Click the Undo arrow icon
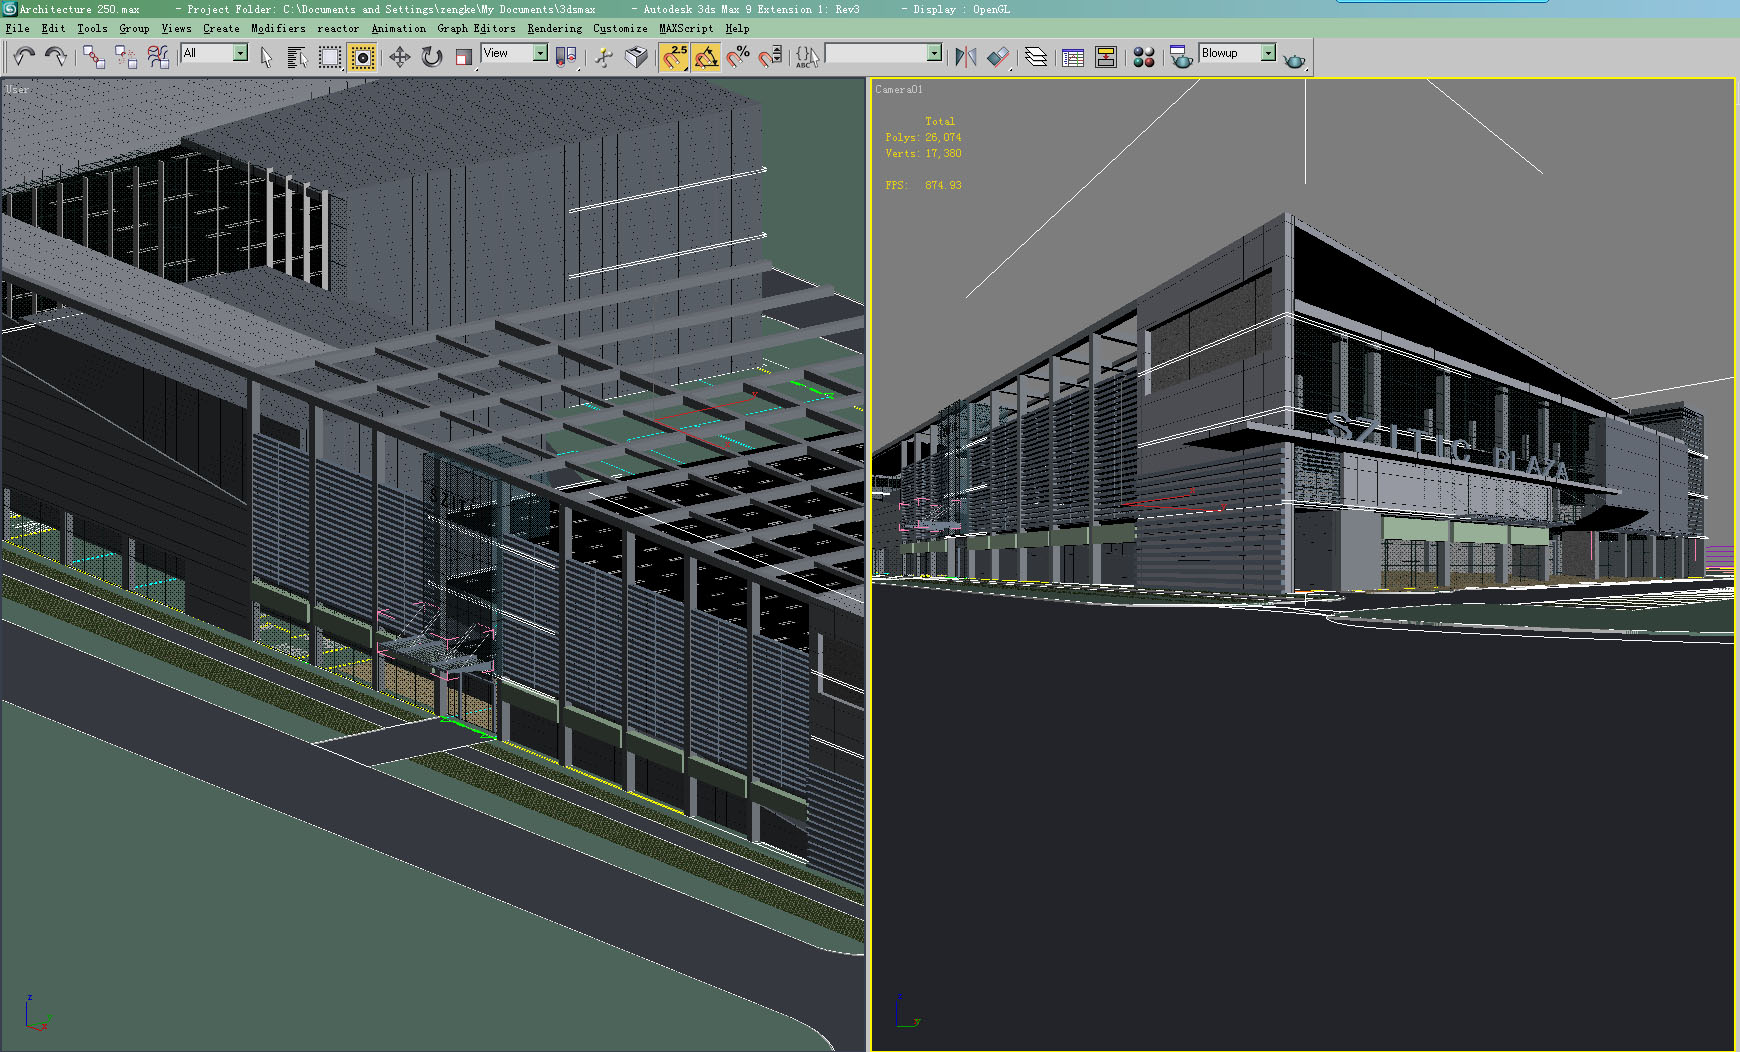The height and width of the screenshot is (1052, 1740). pyautogui.click(x=20, y=57)
